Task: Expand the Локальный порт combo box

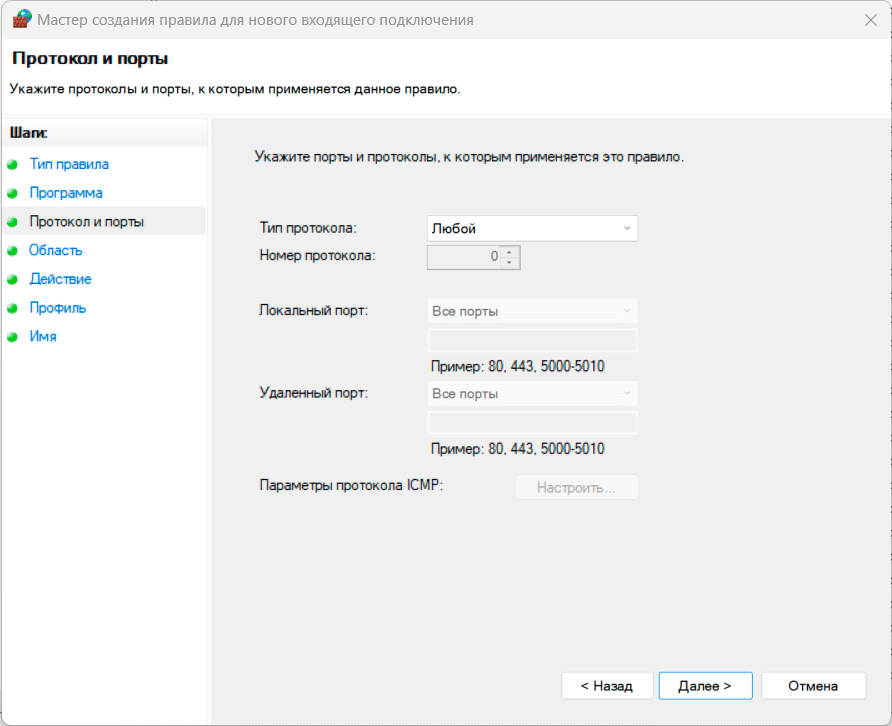Action: 532,311
